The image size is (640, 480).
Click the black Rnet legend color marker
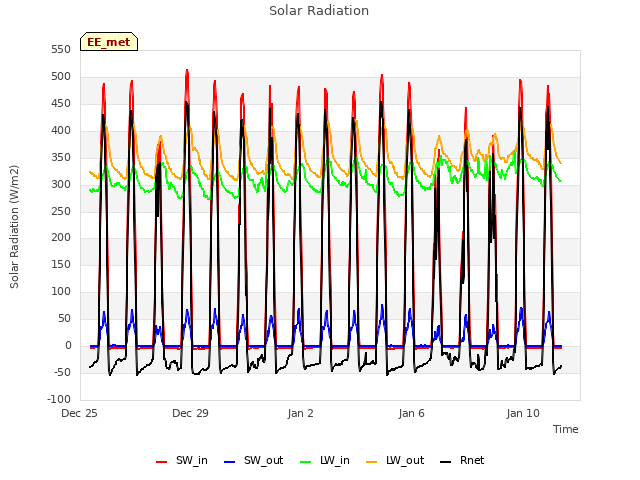(x=446, y=462)
